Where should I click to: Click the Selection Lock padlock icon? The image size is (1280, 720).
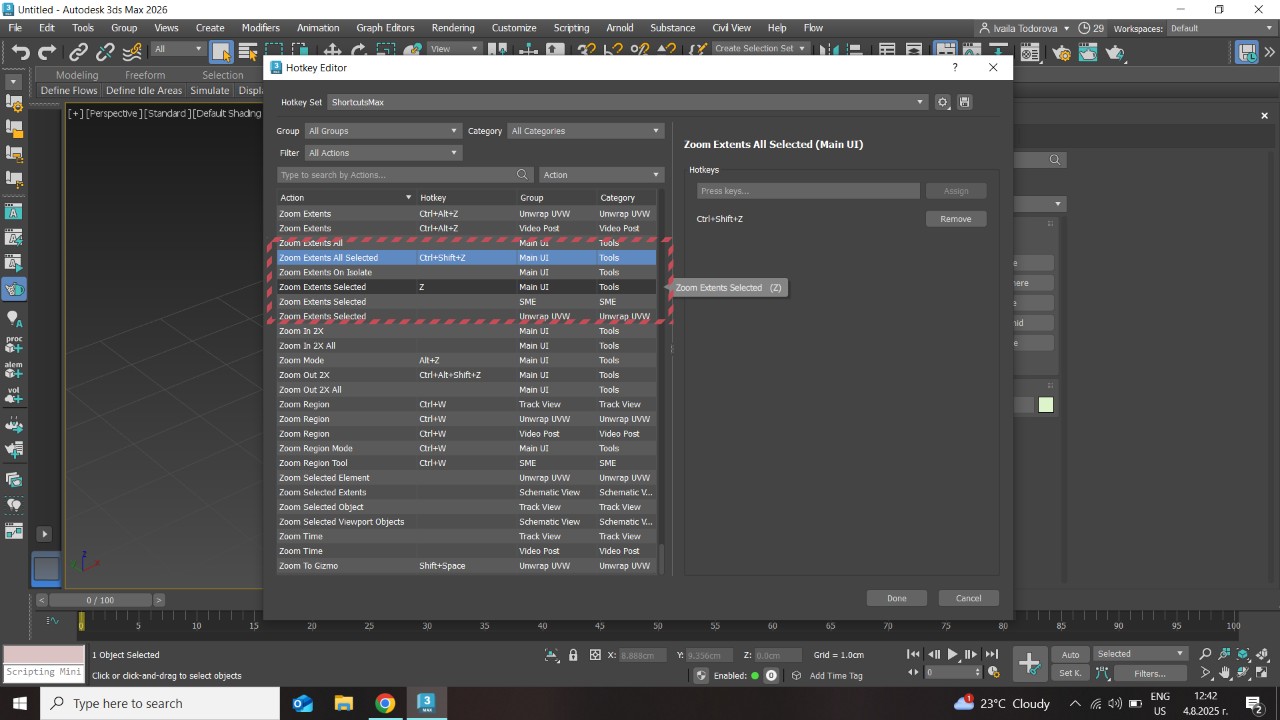[x=573, y=655]
